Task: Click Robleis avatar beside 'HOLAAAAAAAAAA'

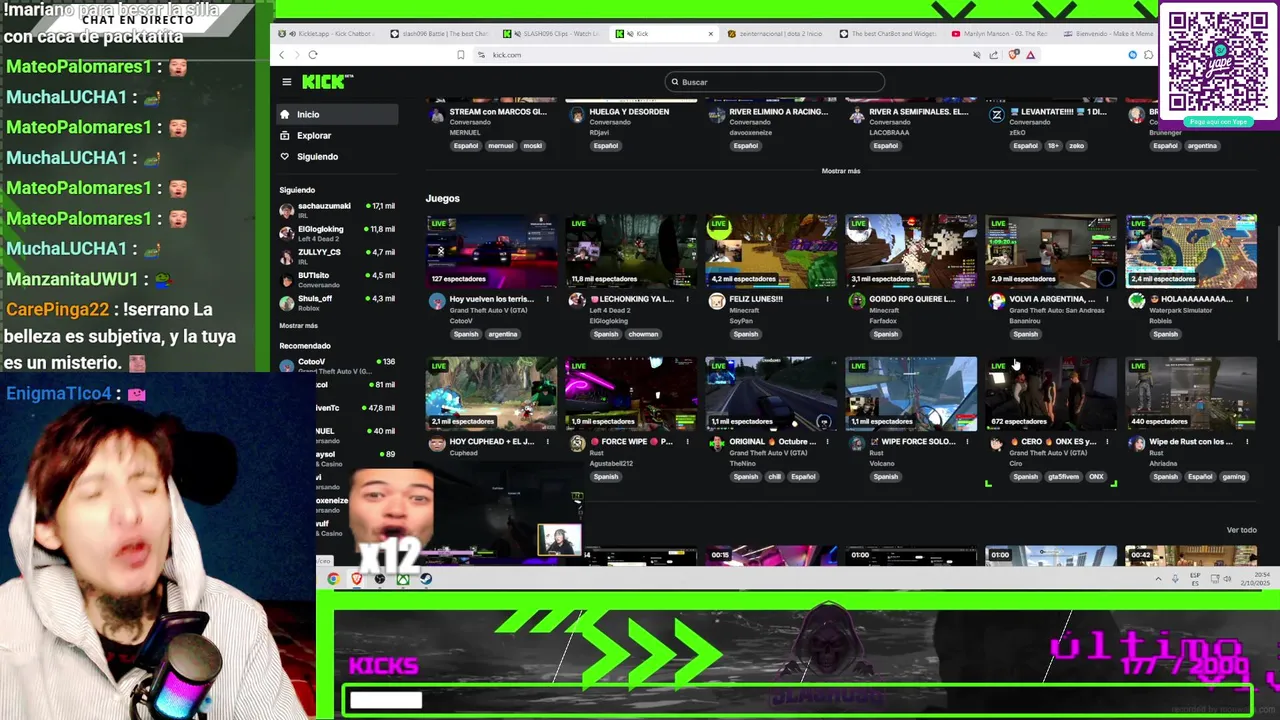Action: [1137, 301]
